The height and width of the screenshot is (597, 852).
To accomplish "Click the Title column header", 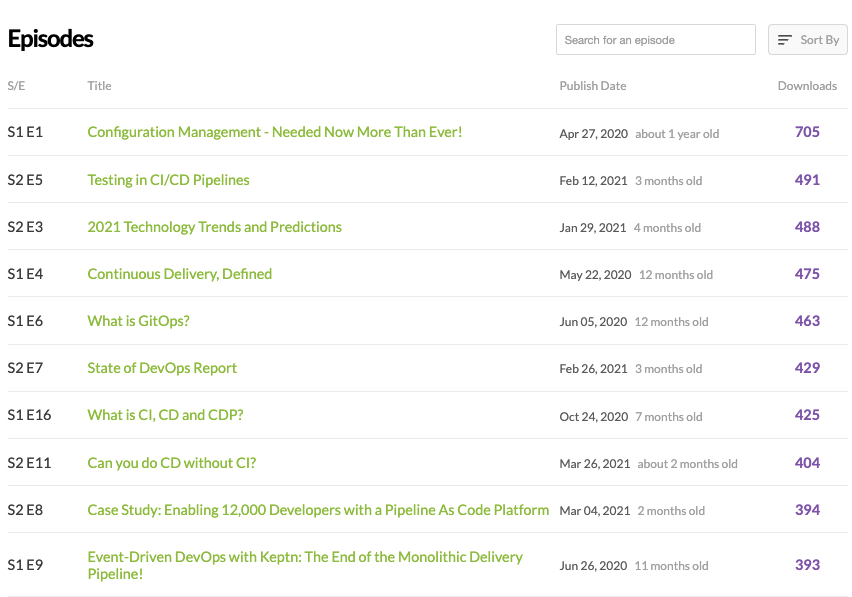I will click(x=99, y=86).
